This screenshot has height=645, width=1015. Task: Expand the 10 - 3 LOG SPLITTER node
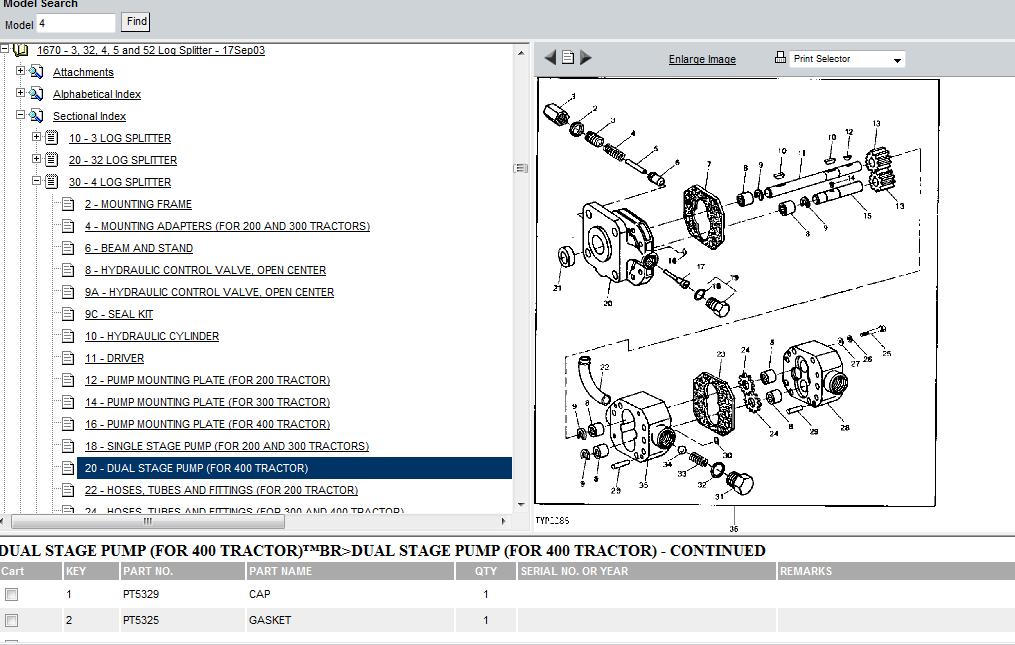click(x=37, y=137)
